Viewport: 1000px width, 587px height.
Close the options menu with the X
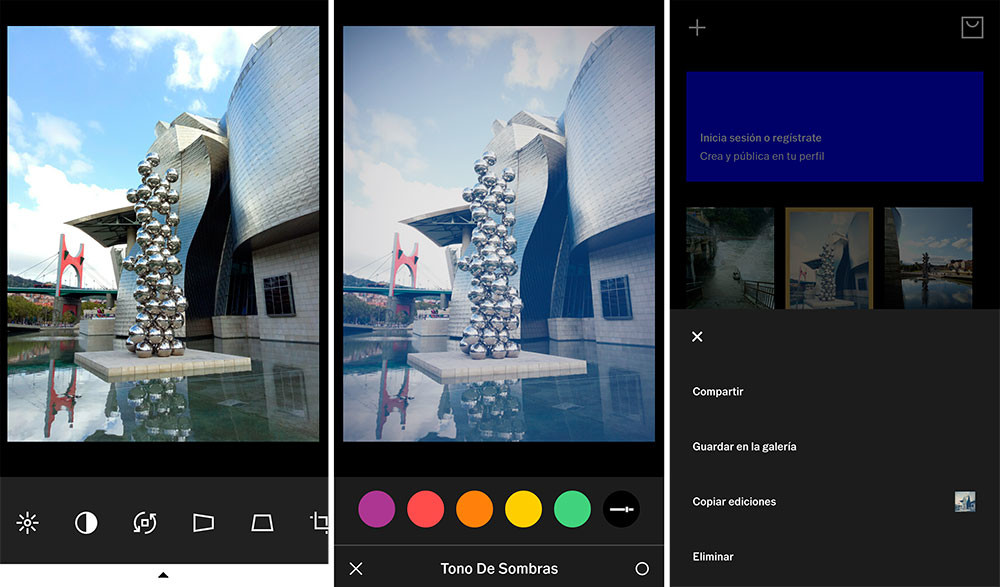(x=697, y=336)
